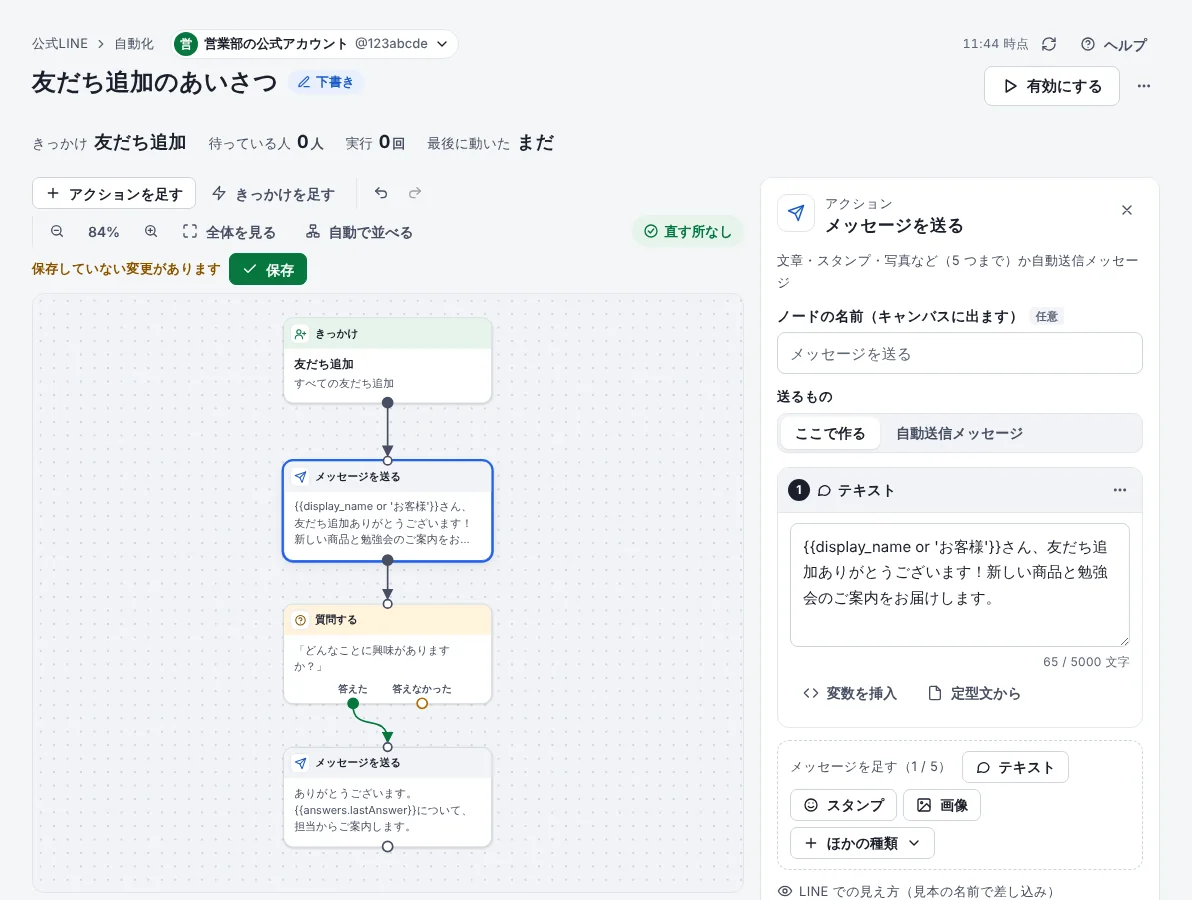Screen dimensions: 1192x900
Task: Redo the last change
Action: (414, 193)
